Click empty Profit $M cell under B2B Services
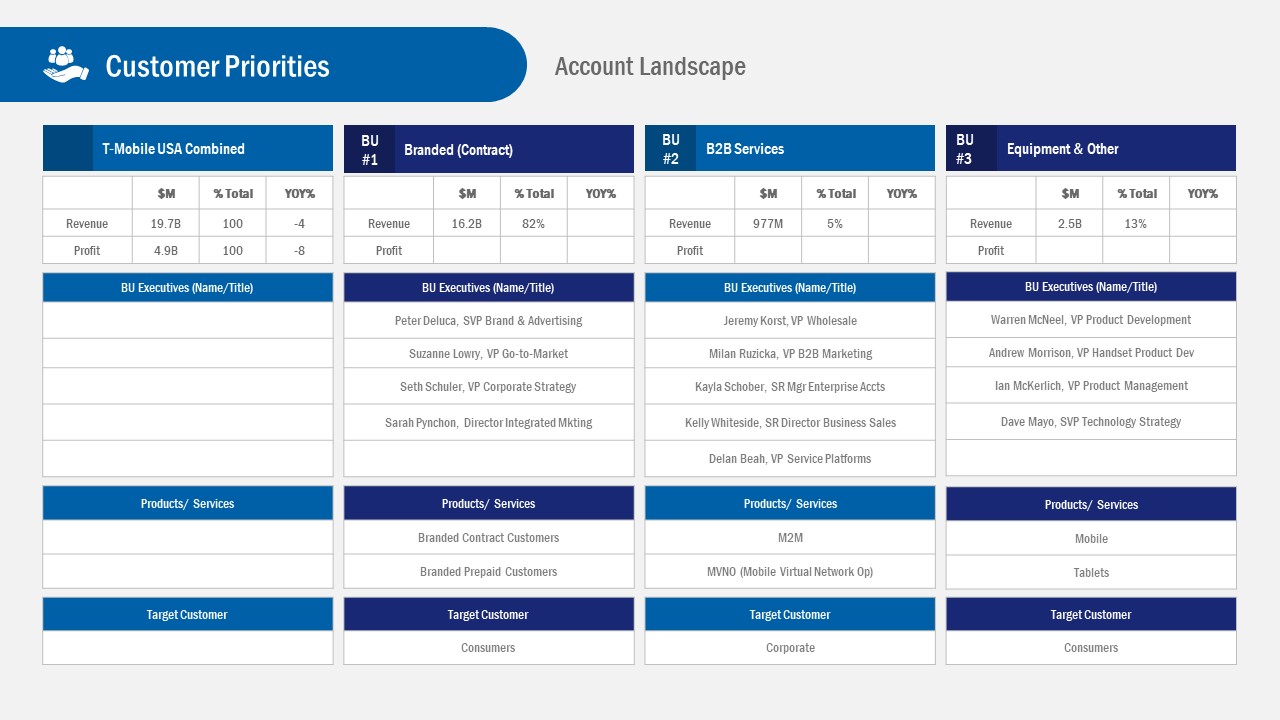This screenshot has height=720, width=1280. point(768,250)
